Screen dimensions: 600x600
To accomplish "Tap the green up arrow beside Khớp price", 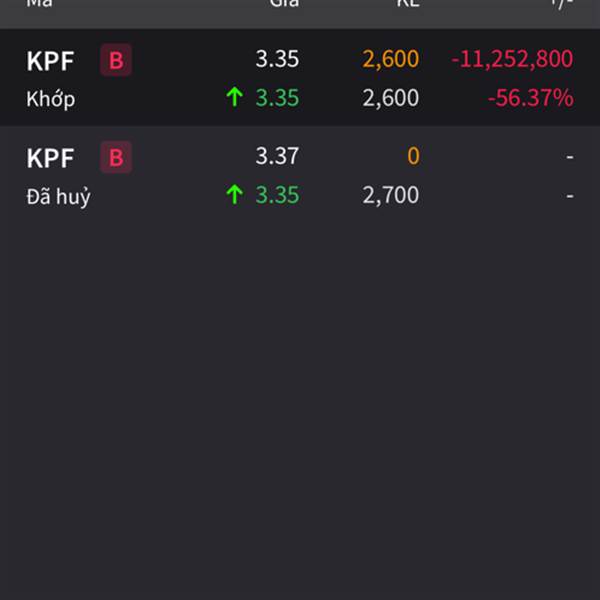I will click(x=235, y=97).
